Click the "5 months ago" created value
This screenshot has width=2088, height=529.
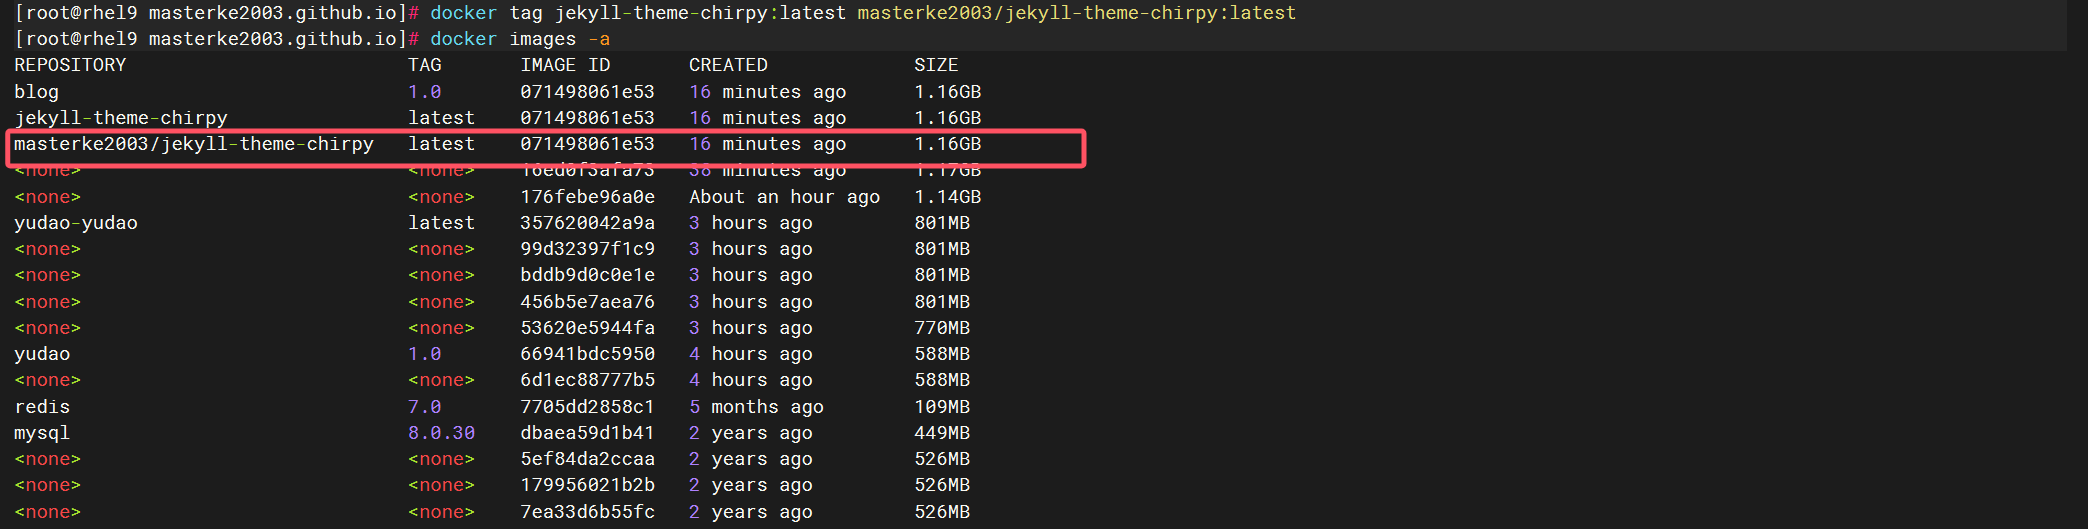pyautogui.click(x=756, y=407)
